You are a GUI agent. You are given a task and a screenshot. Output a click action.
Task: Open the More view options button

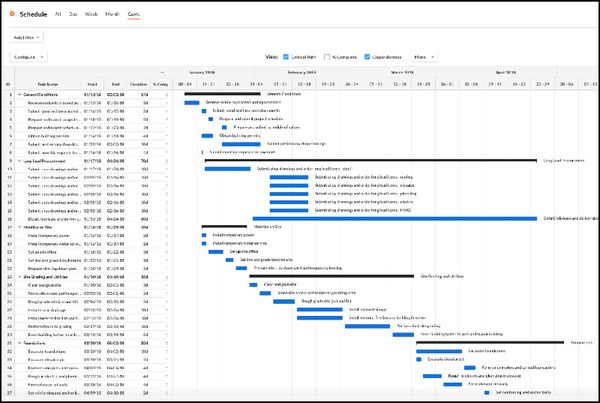coord(423,57)
